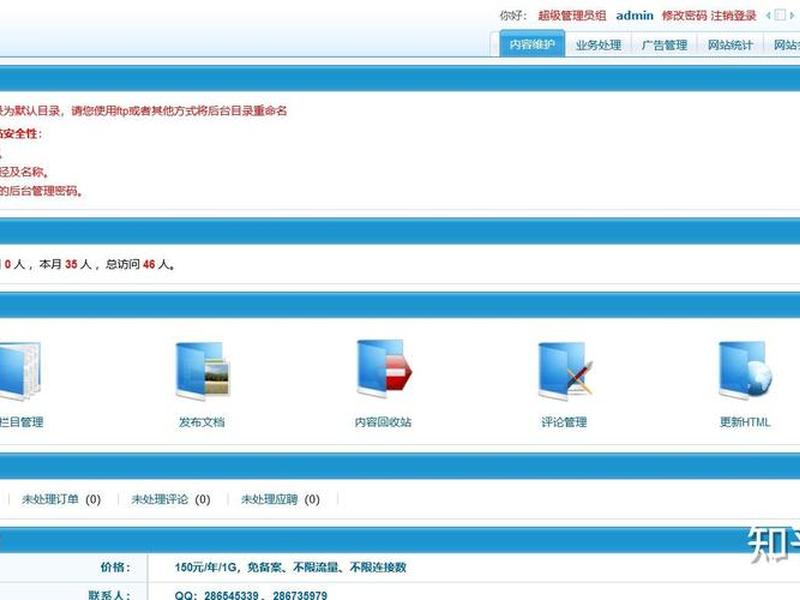This screenshot has height=600, width=800.
Task: Open the 更新HTML globe folder icon
Action: pyautogui.click(x=745, y=370)
